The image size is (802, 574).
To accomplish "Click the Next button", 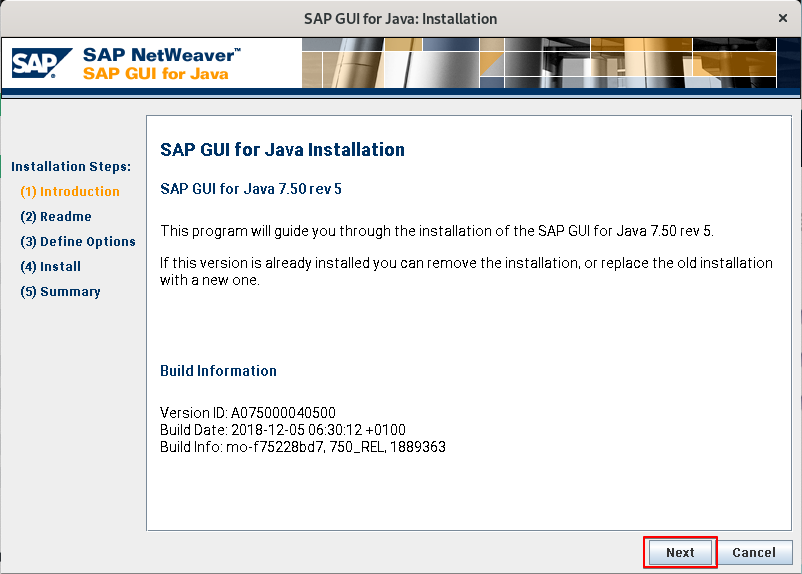I will click(x=680, y=553).
